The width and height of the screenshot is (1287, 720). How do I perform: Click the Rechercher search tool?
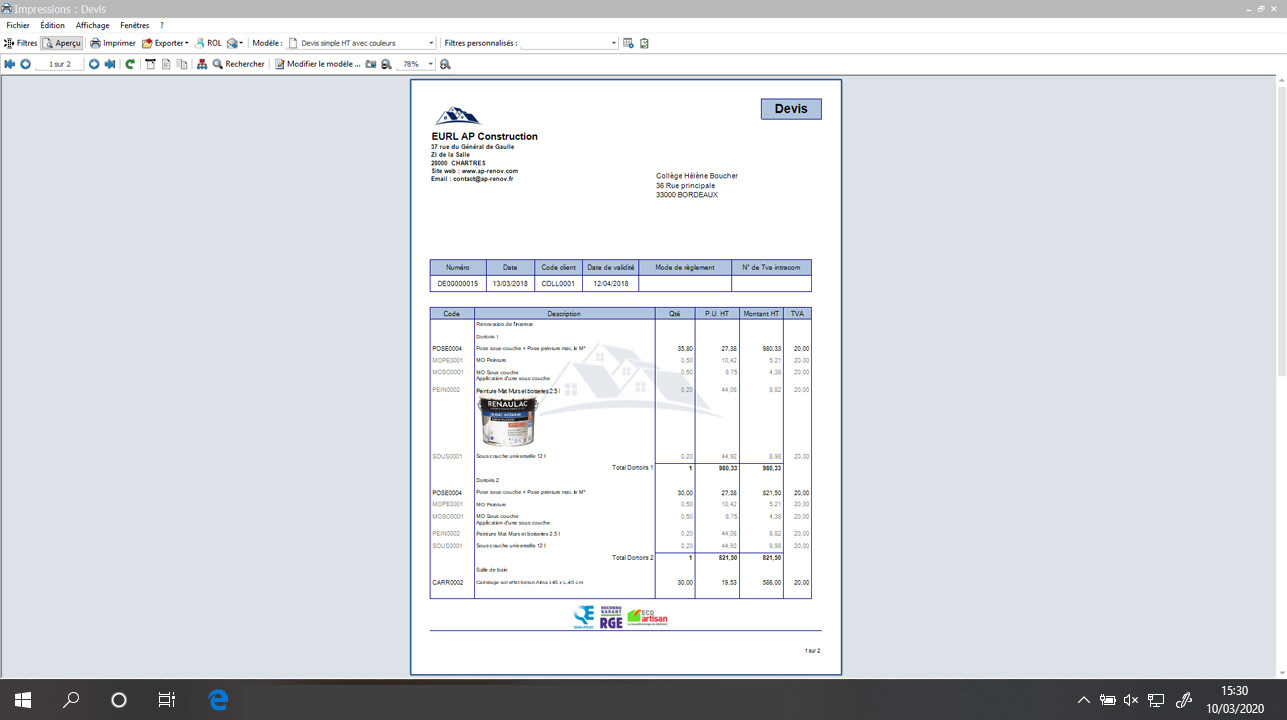click(x=238, y=64)
